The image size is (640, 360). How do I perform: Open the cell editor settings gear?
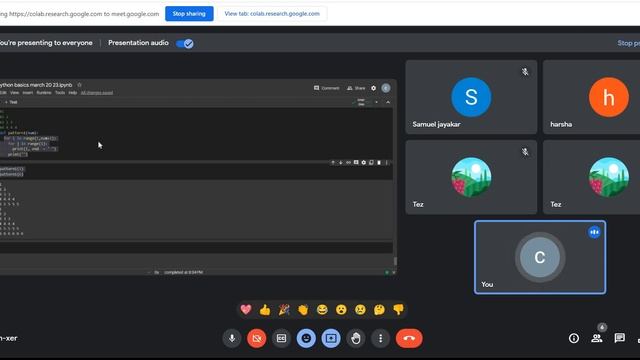pyautogui.click(x=364, y=163)
